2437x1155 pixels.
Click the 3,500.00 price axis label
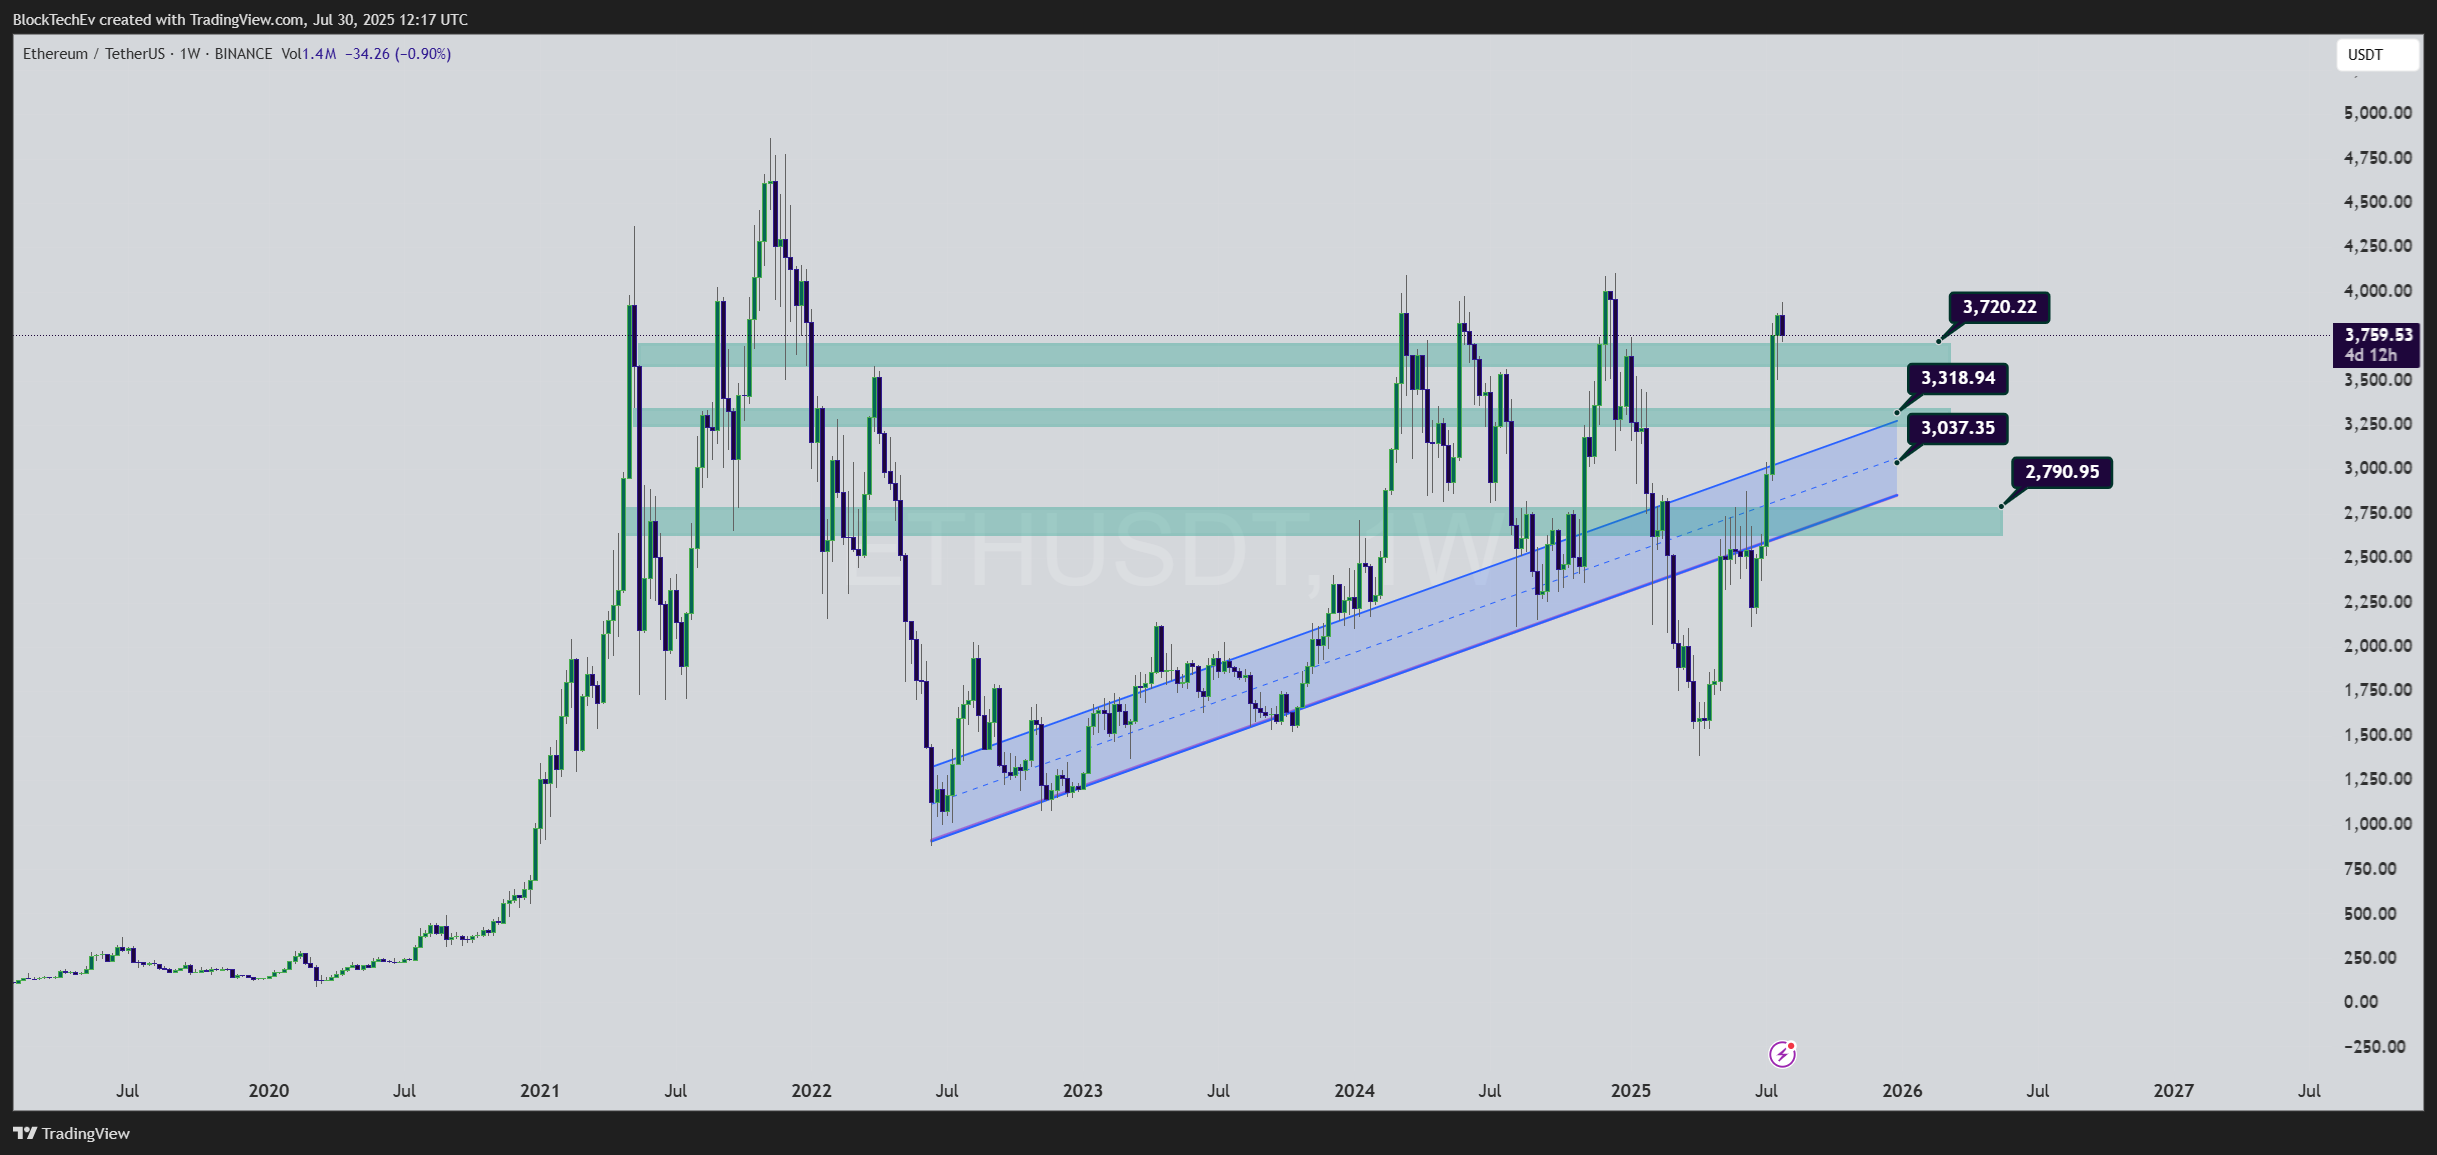[2377, 380]
